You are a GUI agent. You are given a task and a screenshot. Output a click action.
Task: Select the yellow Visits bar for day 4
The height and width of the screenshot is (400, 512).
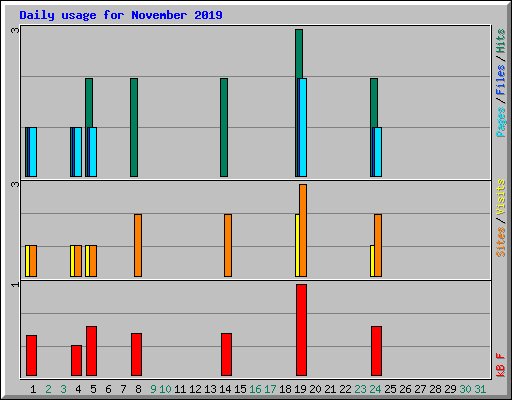72,261
